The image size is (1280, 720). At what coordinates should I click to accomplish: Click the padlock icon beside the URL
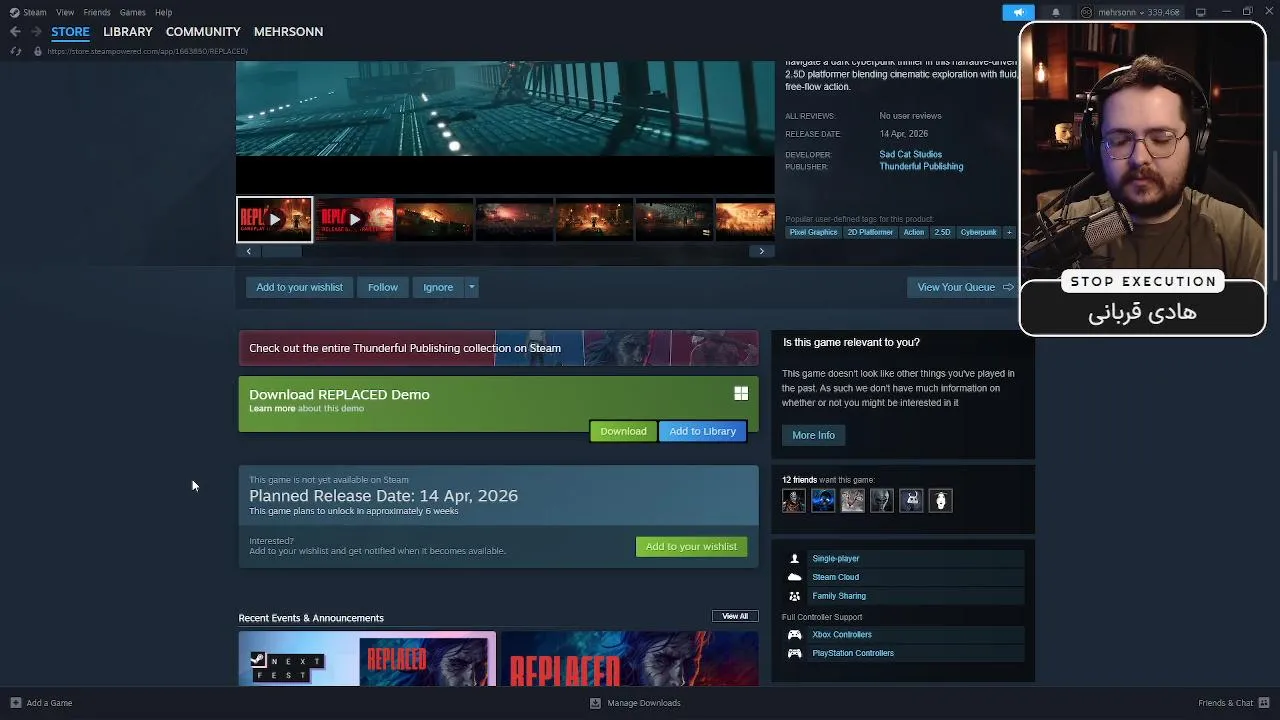38,51
